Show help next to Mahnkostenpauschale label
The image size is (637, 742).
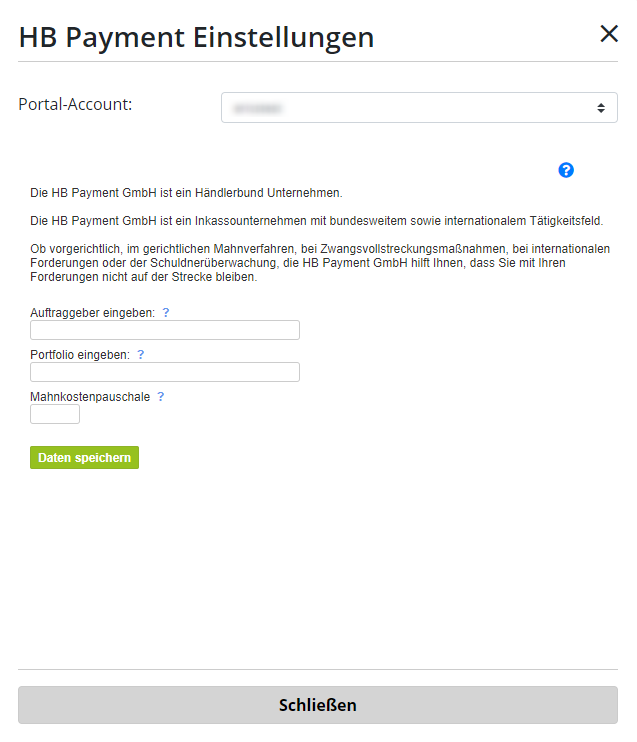click(160, 397)
